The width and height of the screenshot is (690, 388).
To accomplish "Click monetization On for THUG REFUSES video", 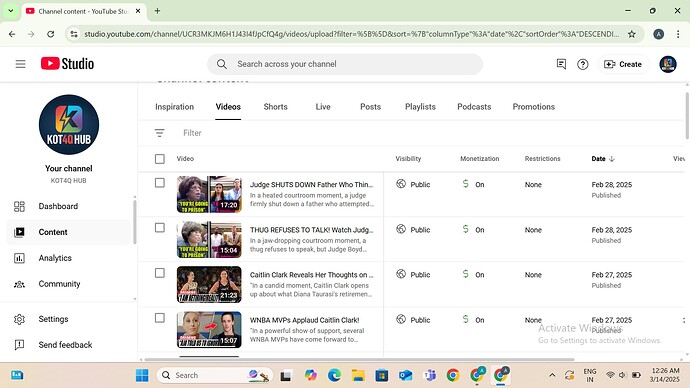I will click(473, 230).
